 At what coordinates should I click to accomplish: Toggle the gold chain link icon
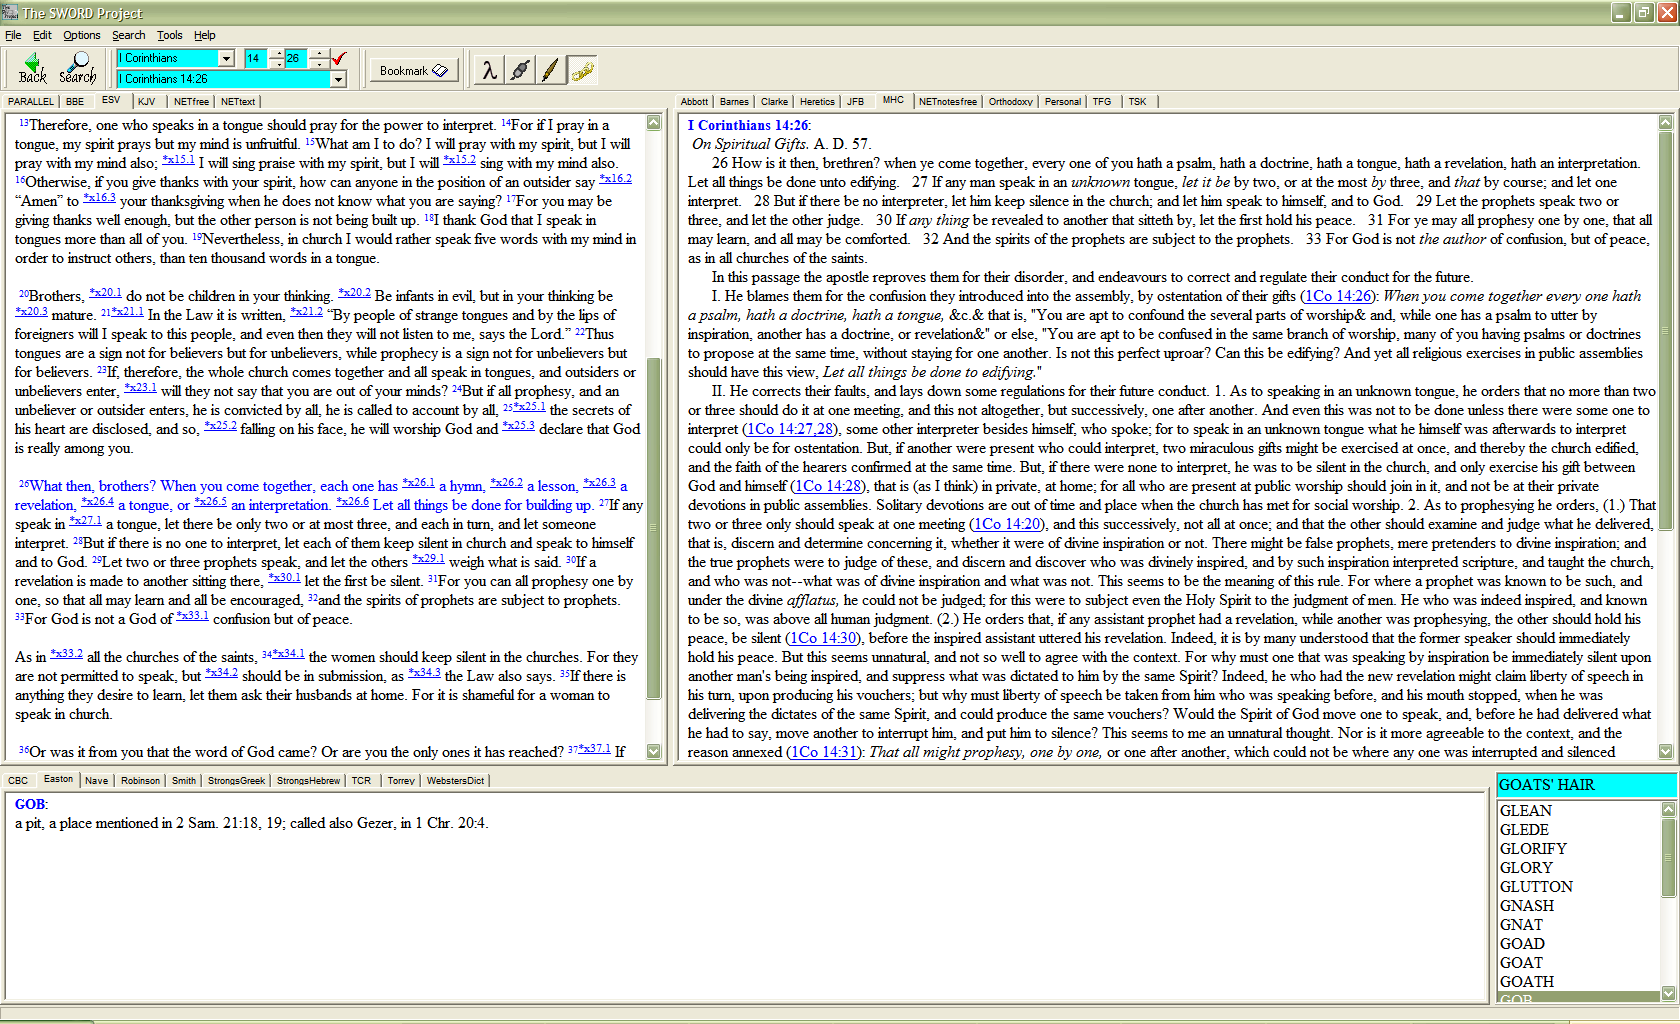582,70
